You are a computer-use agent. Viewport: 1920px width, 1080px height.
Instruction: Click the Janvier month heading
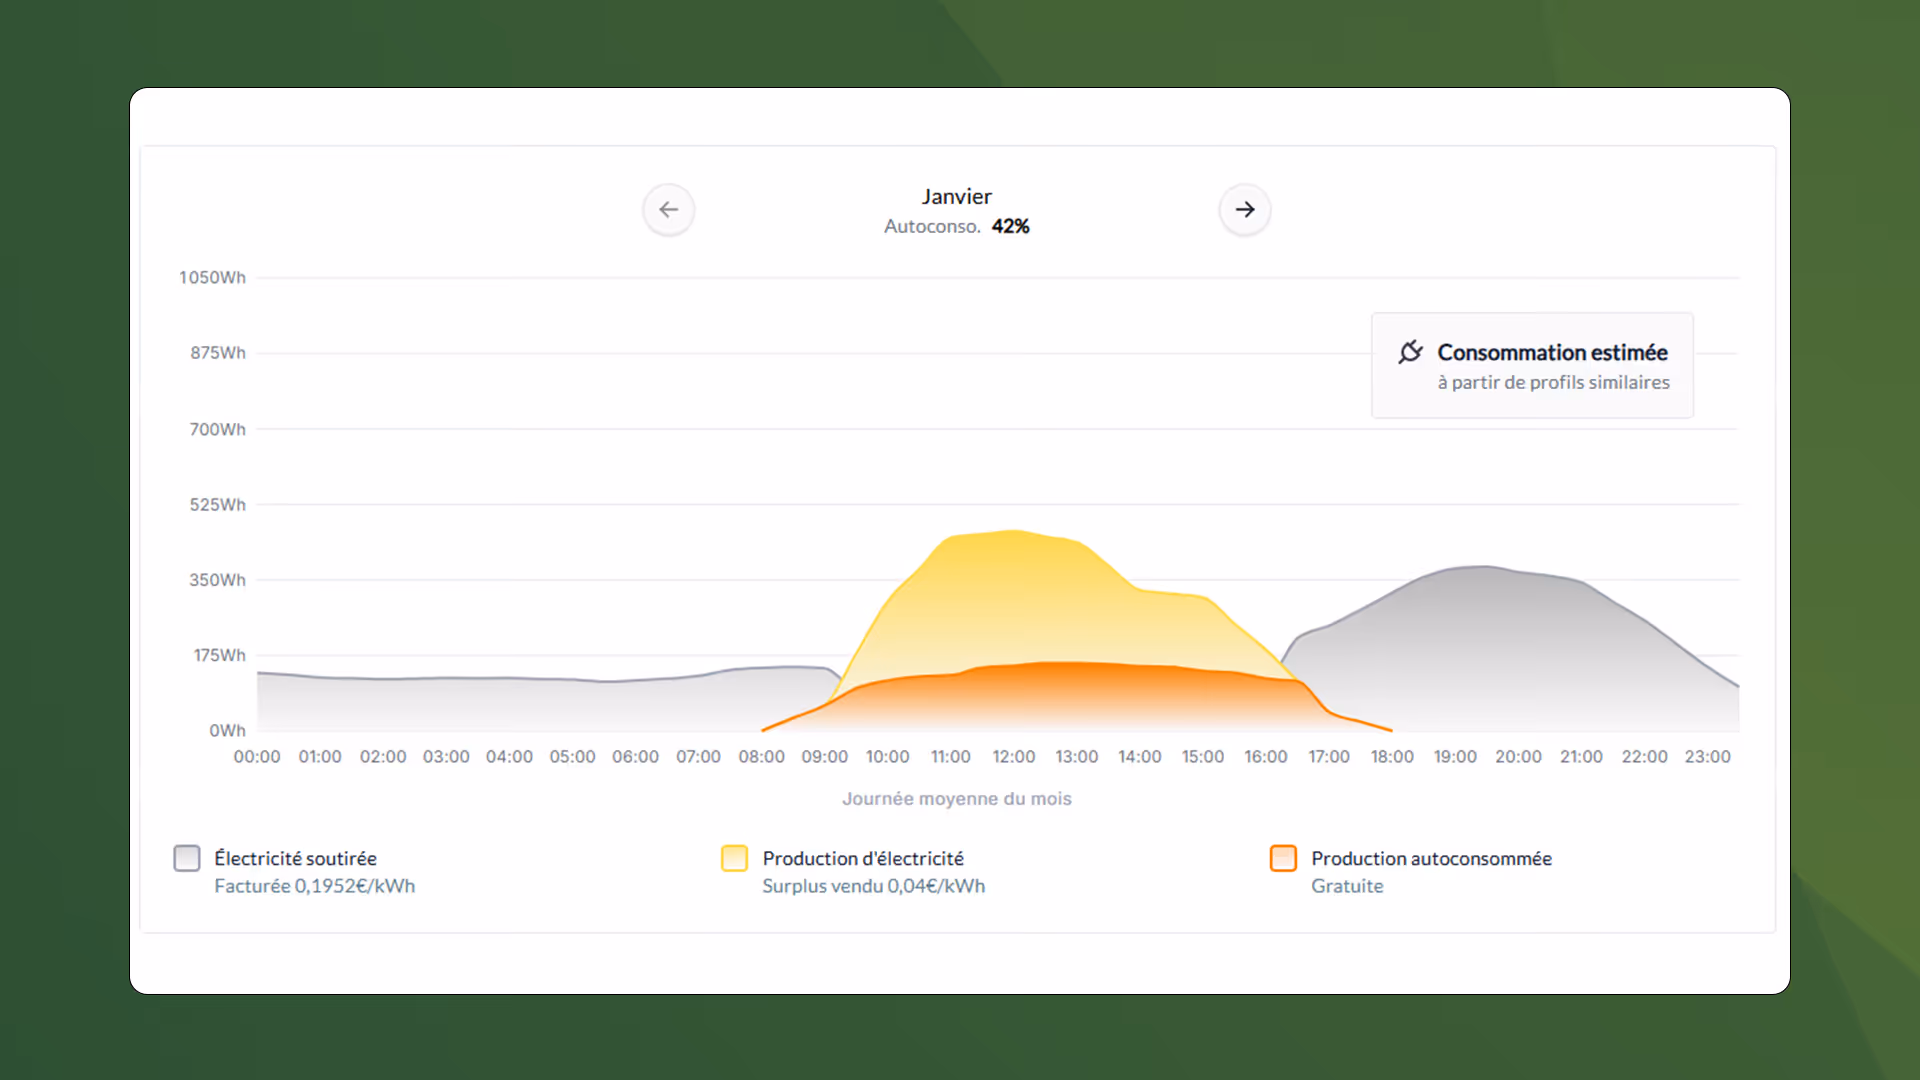click(x=956, y=197)
